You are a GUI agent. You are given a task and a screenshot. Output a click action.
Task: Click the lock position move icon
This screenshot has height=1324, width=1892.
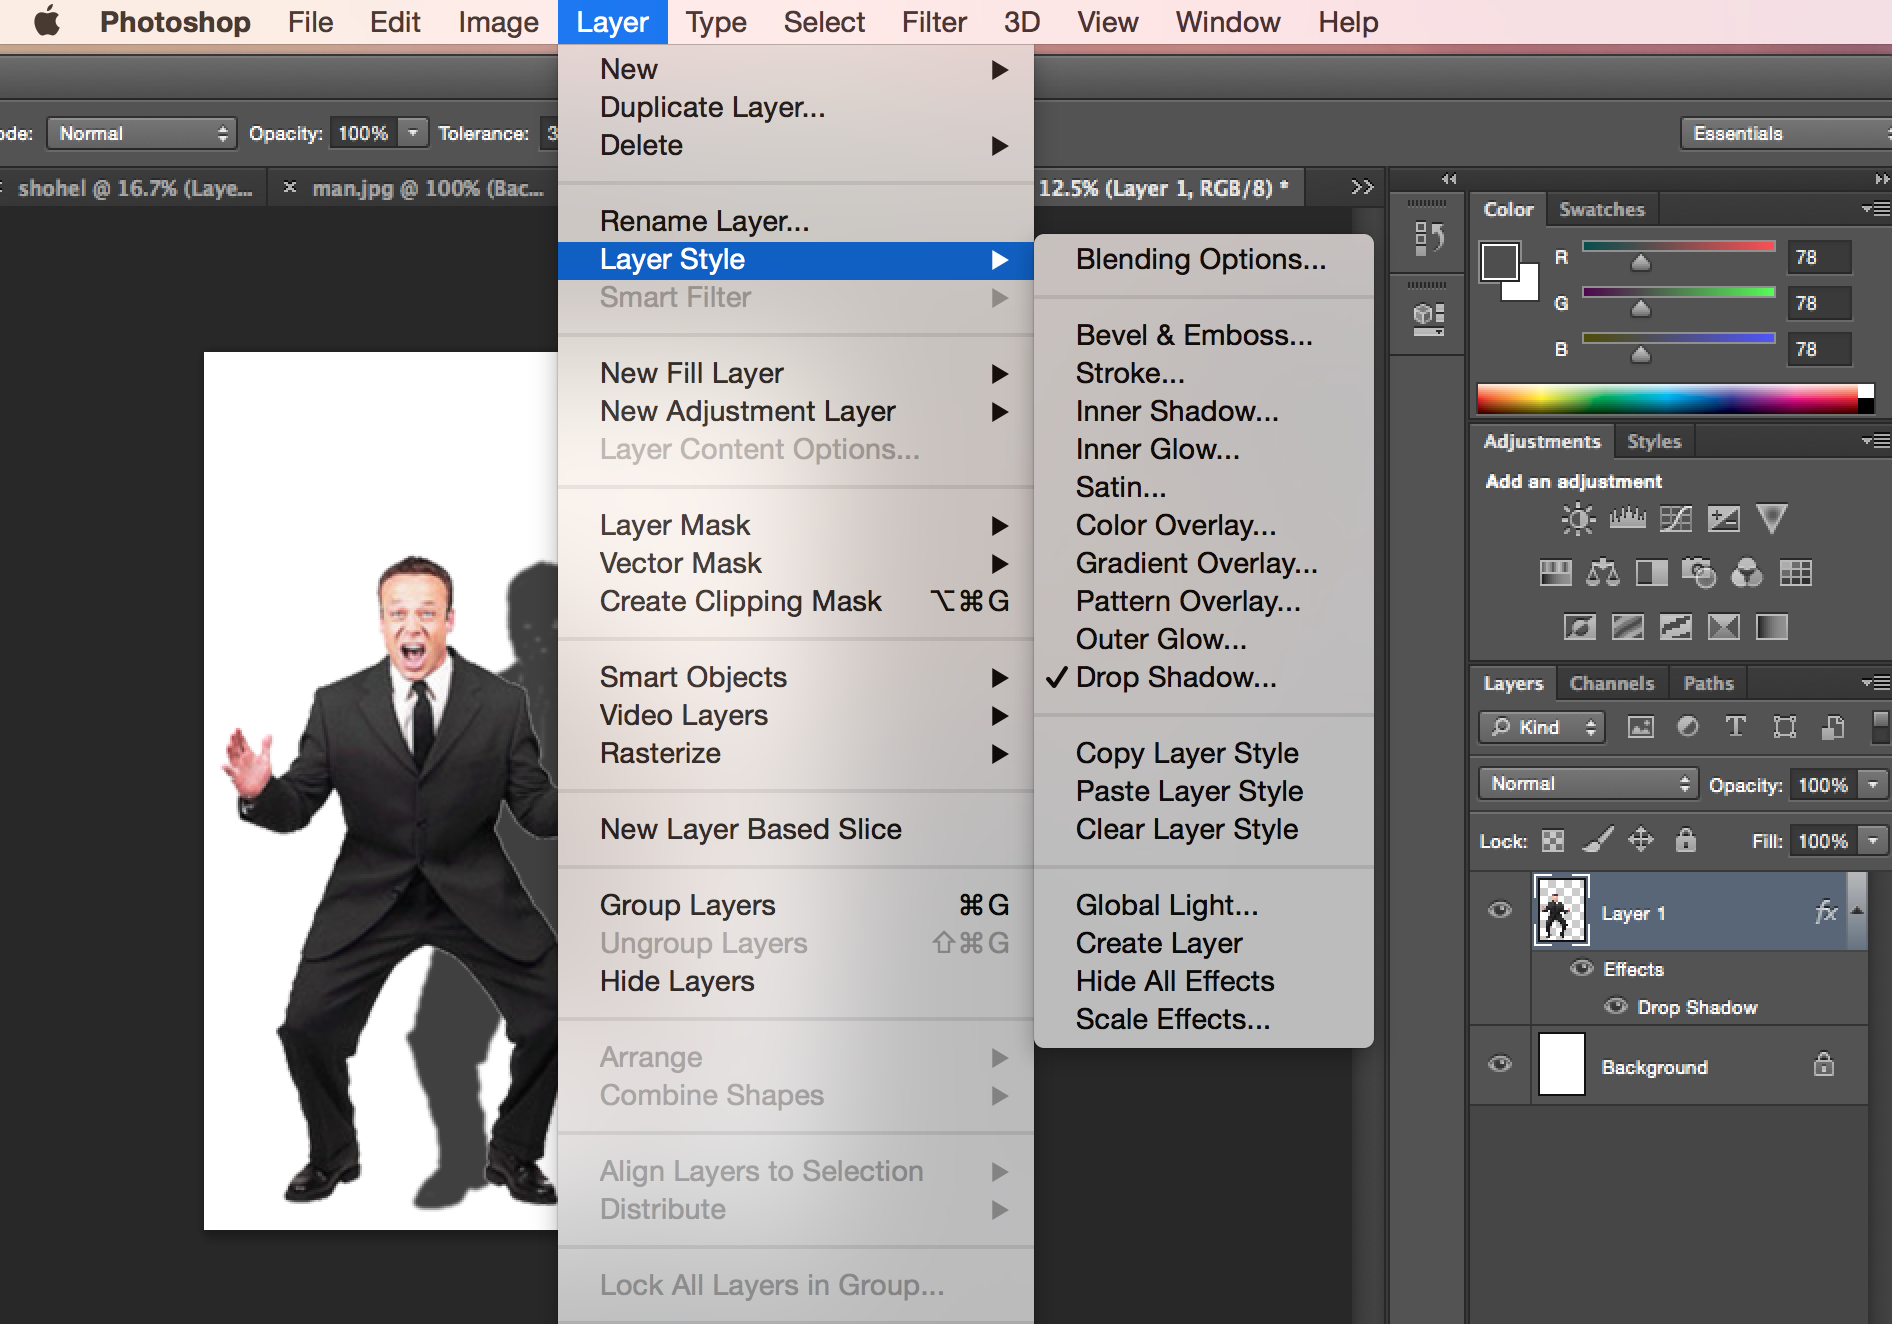[x=1641, y=840]
